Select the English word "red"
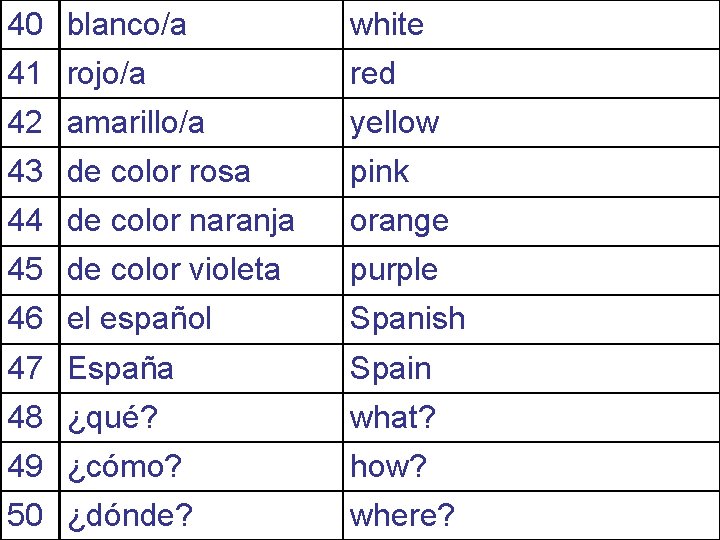This screenshot has height=540, width=720. click(x=373, y=74)
